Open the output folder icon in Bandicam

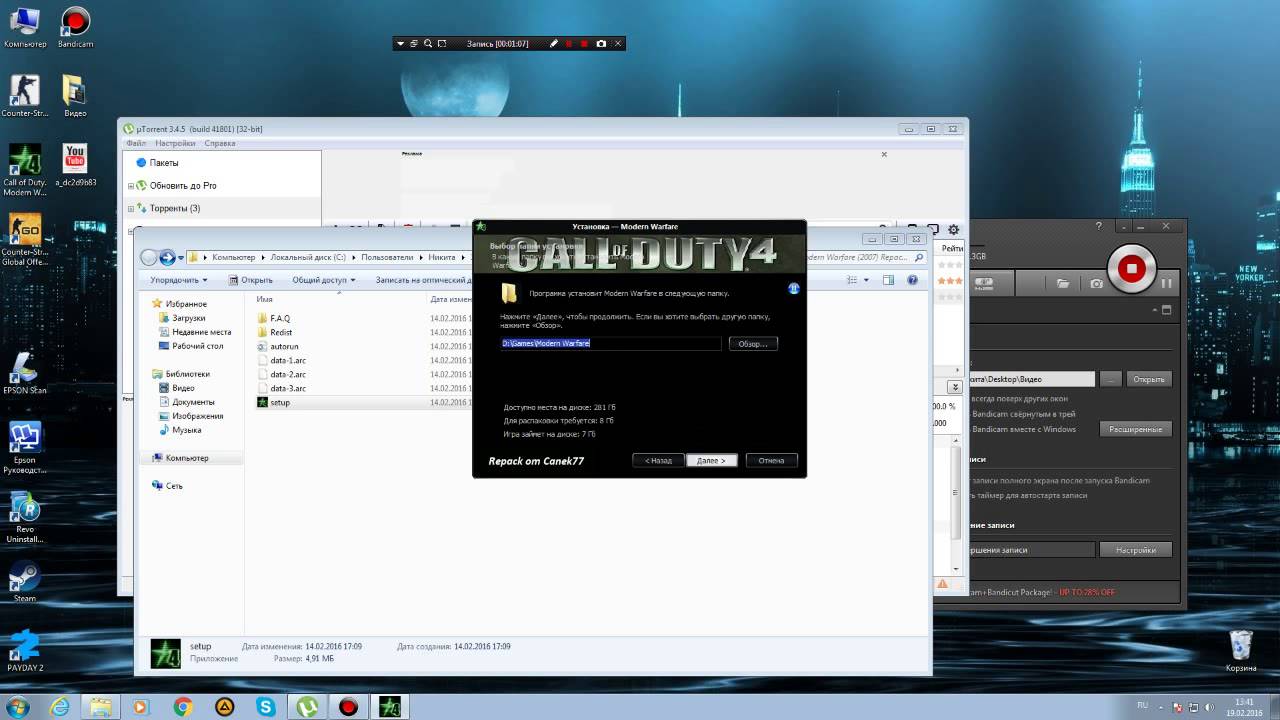1063,284
